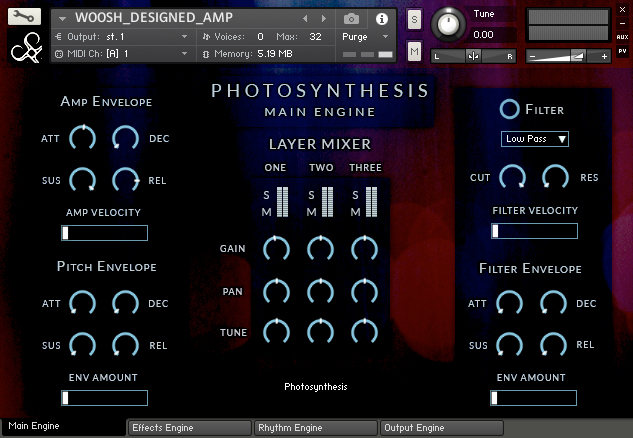Click the Tune knob

pyautogui.click(x=448, y=24)
